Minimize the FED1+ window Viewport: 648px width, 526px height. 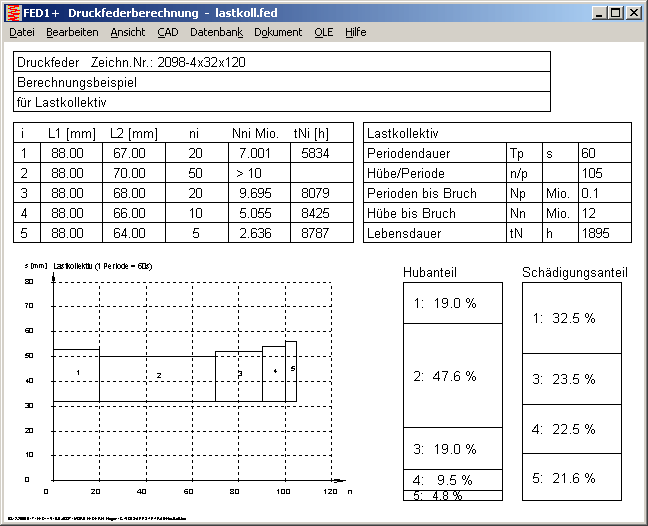(x=600, y=12)
